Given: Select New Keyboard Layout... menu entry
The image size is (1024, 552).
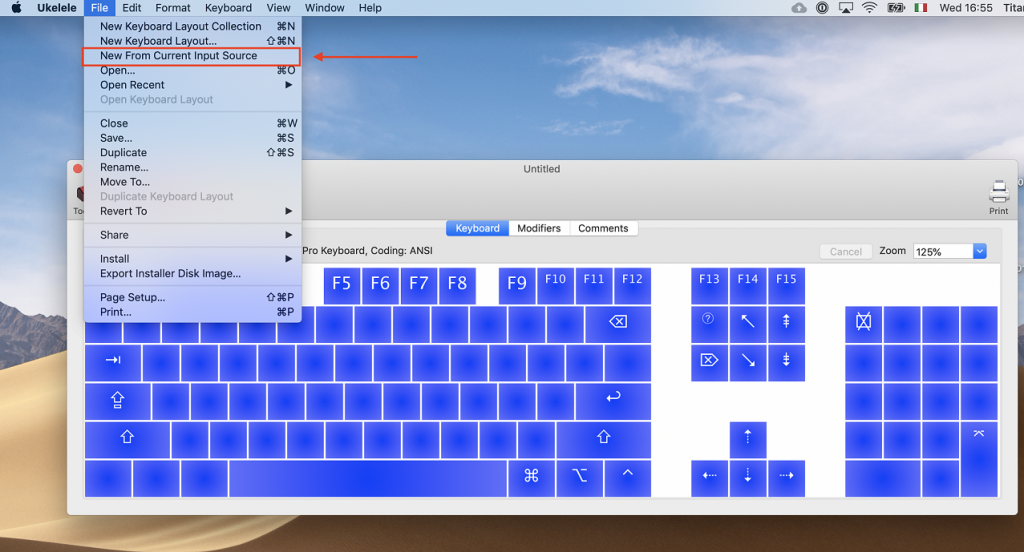Looking at the screenshot, I should click(x=193, y=41).
